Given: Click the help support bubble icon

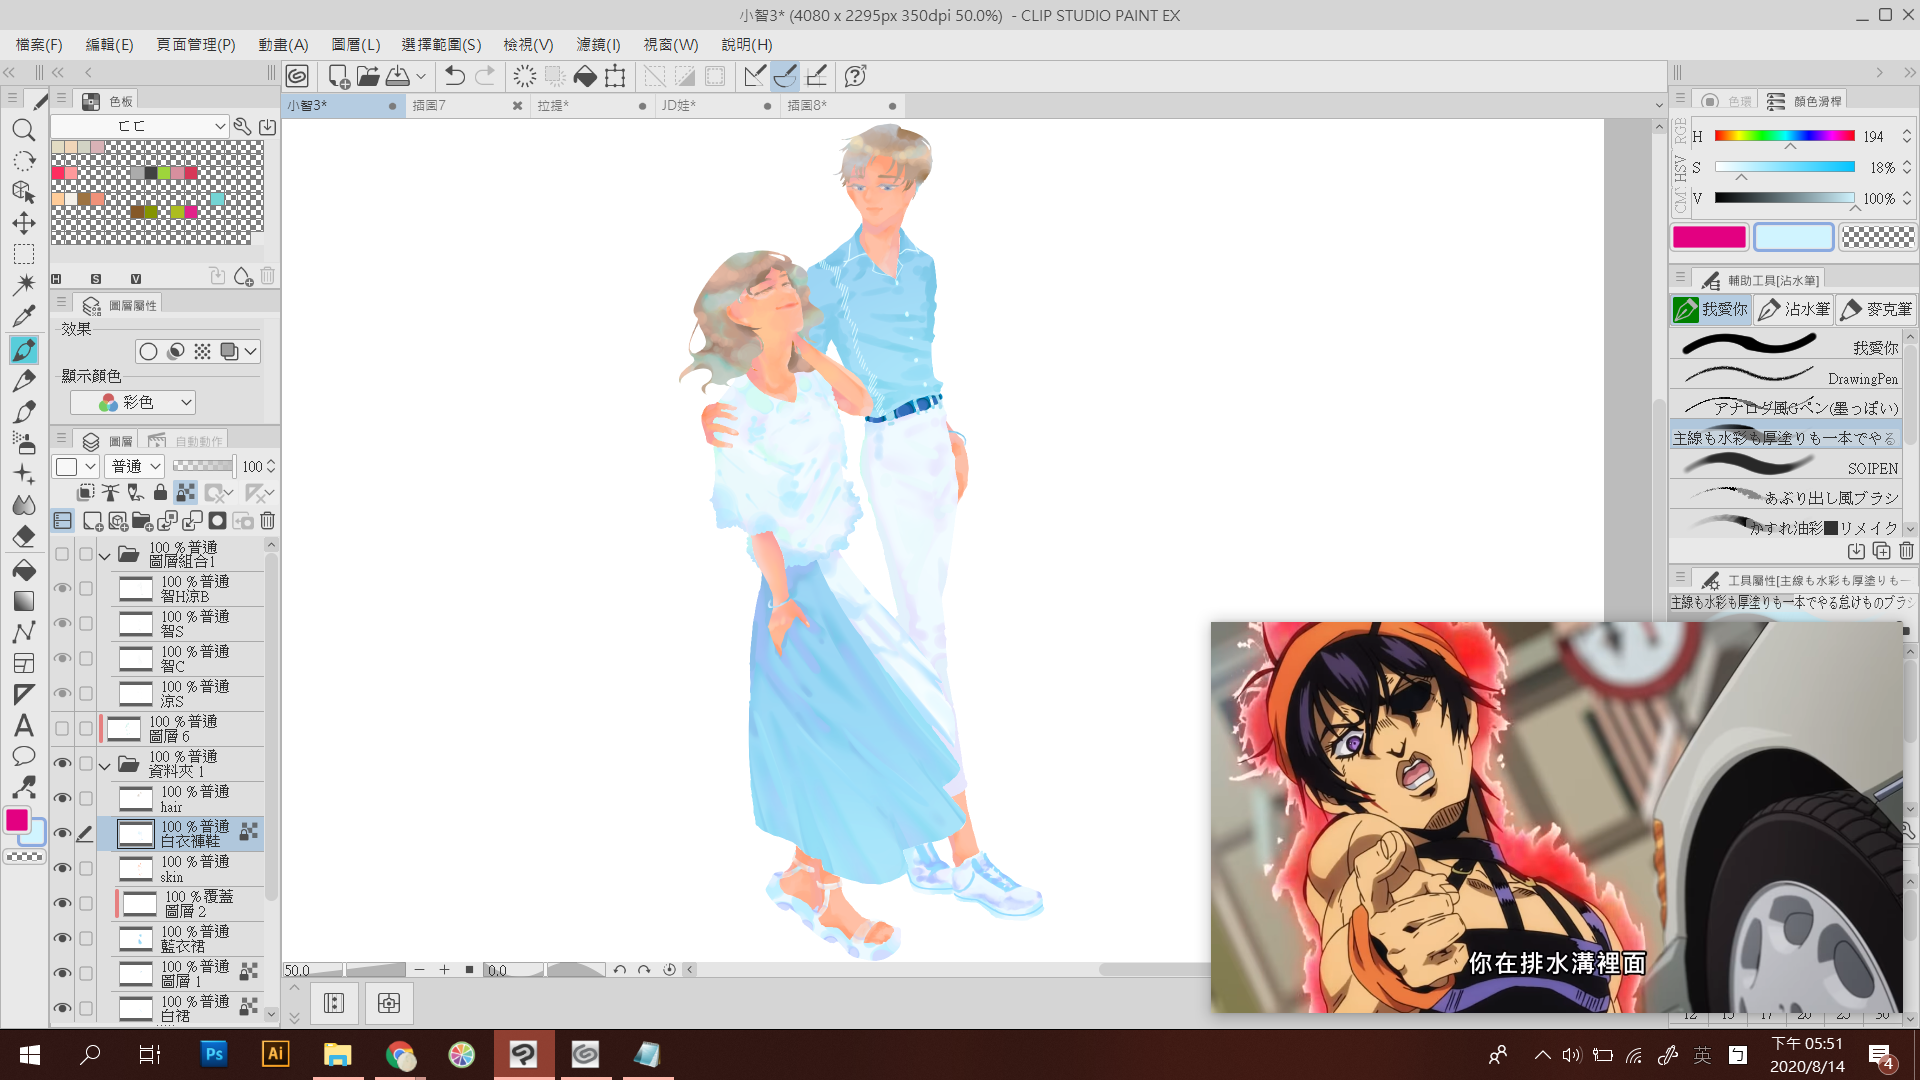Looking at the screenshot, I should (x=855, y=76).
